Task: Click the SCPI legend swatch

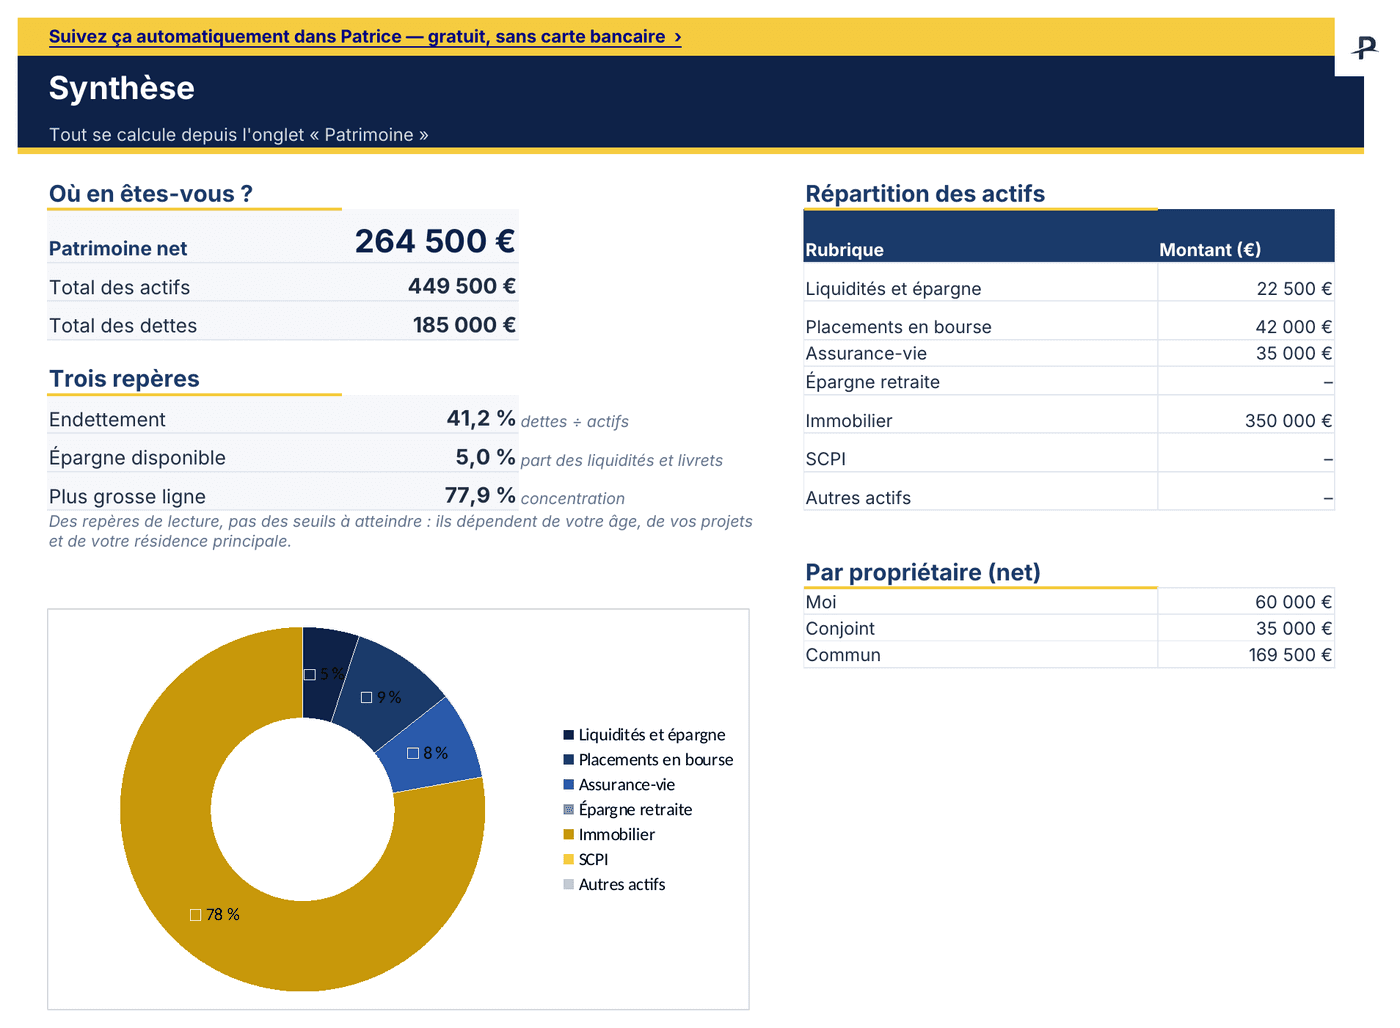Action: 569,860
